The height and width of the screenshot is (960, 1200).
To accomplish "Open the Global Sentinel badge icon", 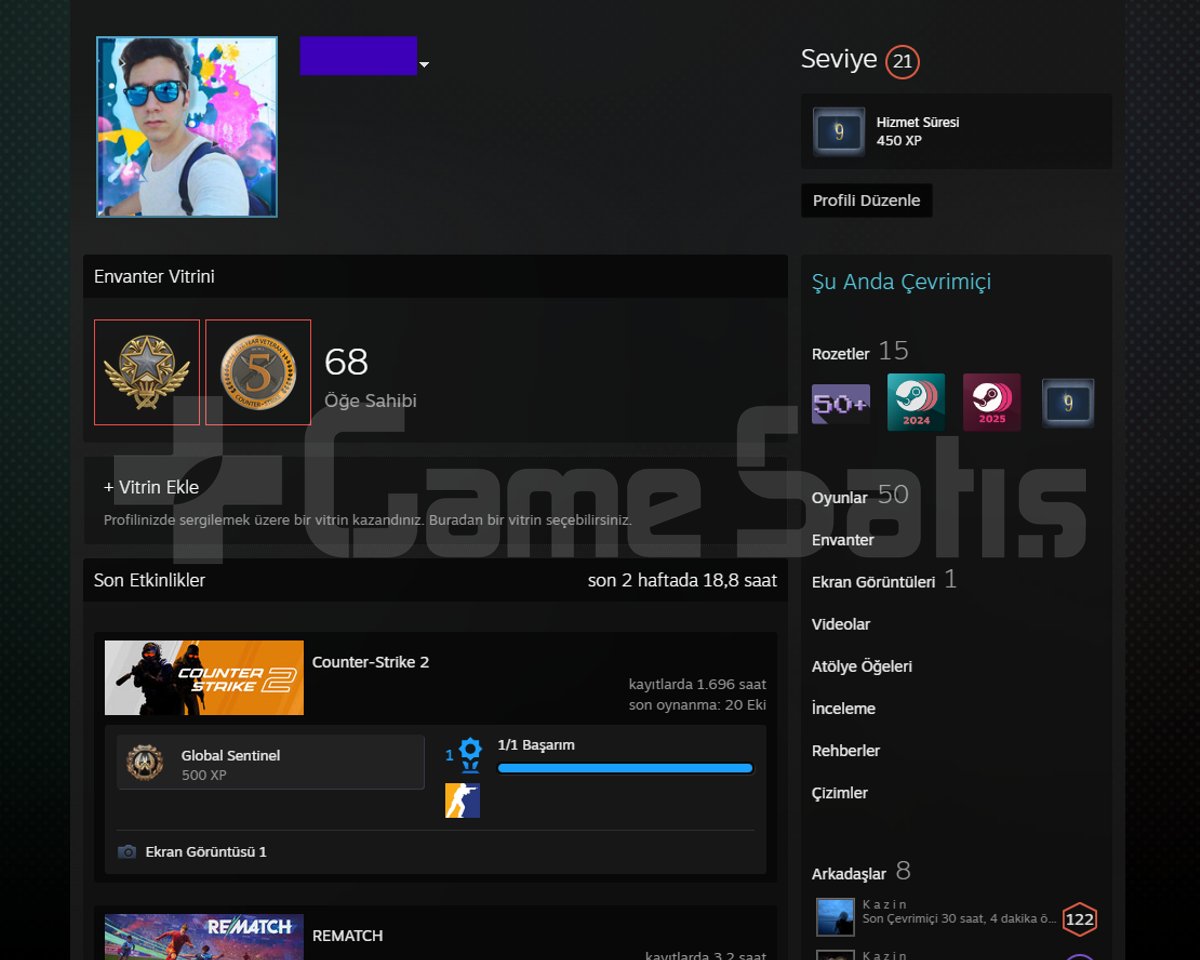I will (x=145, y=763).
